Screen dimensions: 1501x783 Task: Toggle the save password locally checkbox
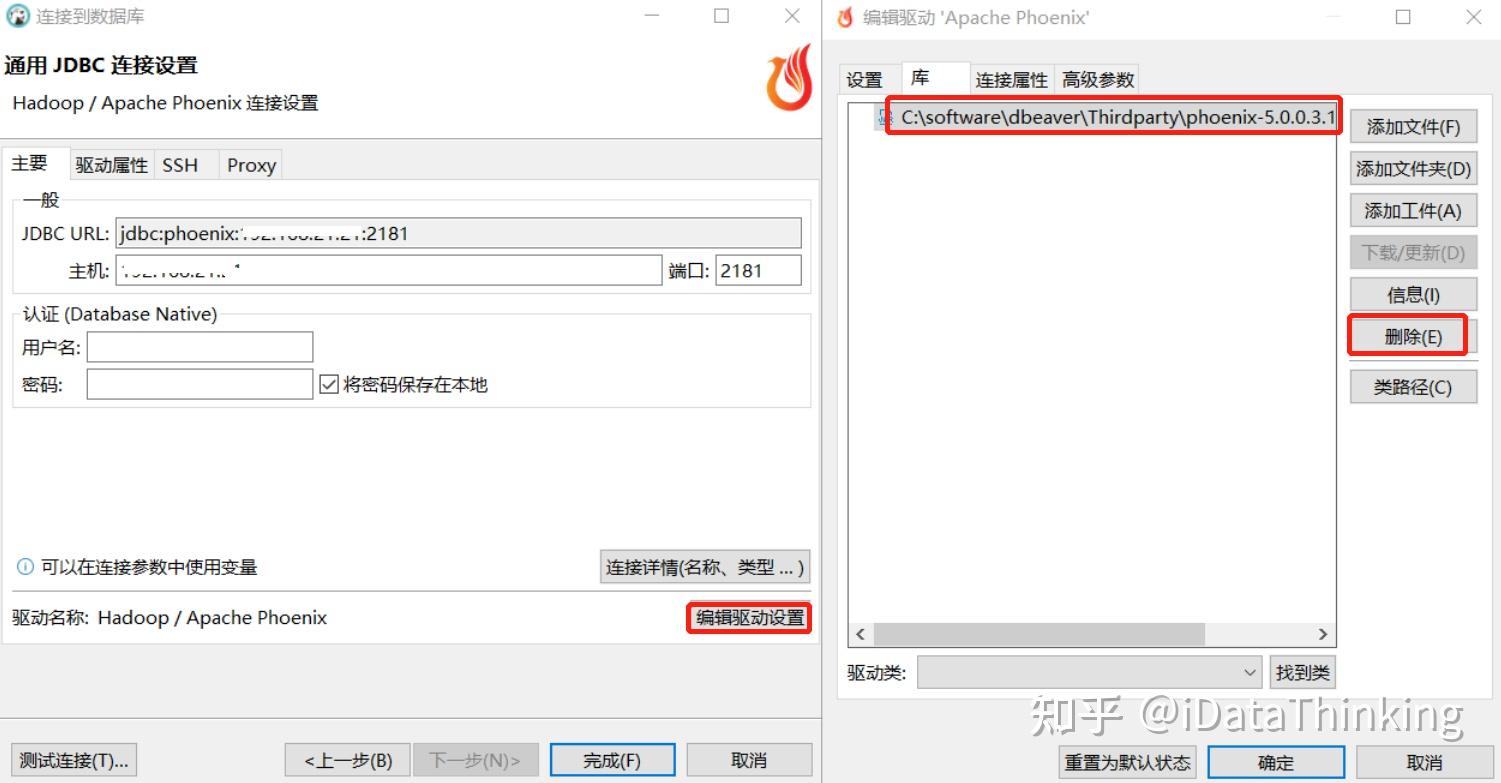[329, 384]
